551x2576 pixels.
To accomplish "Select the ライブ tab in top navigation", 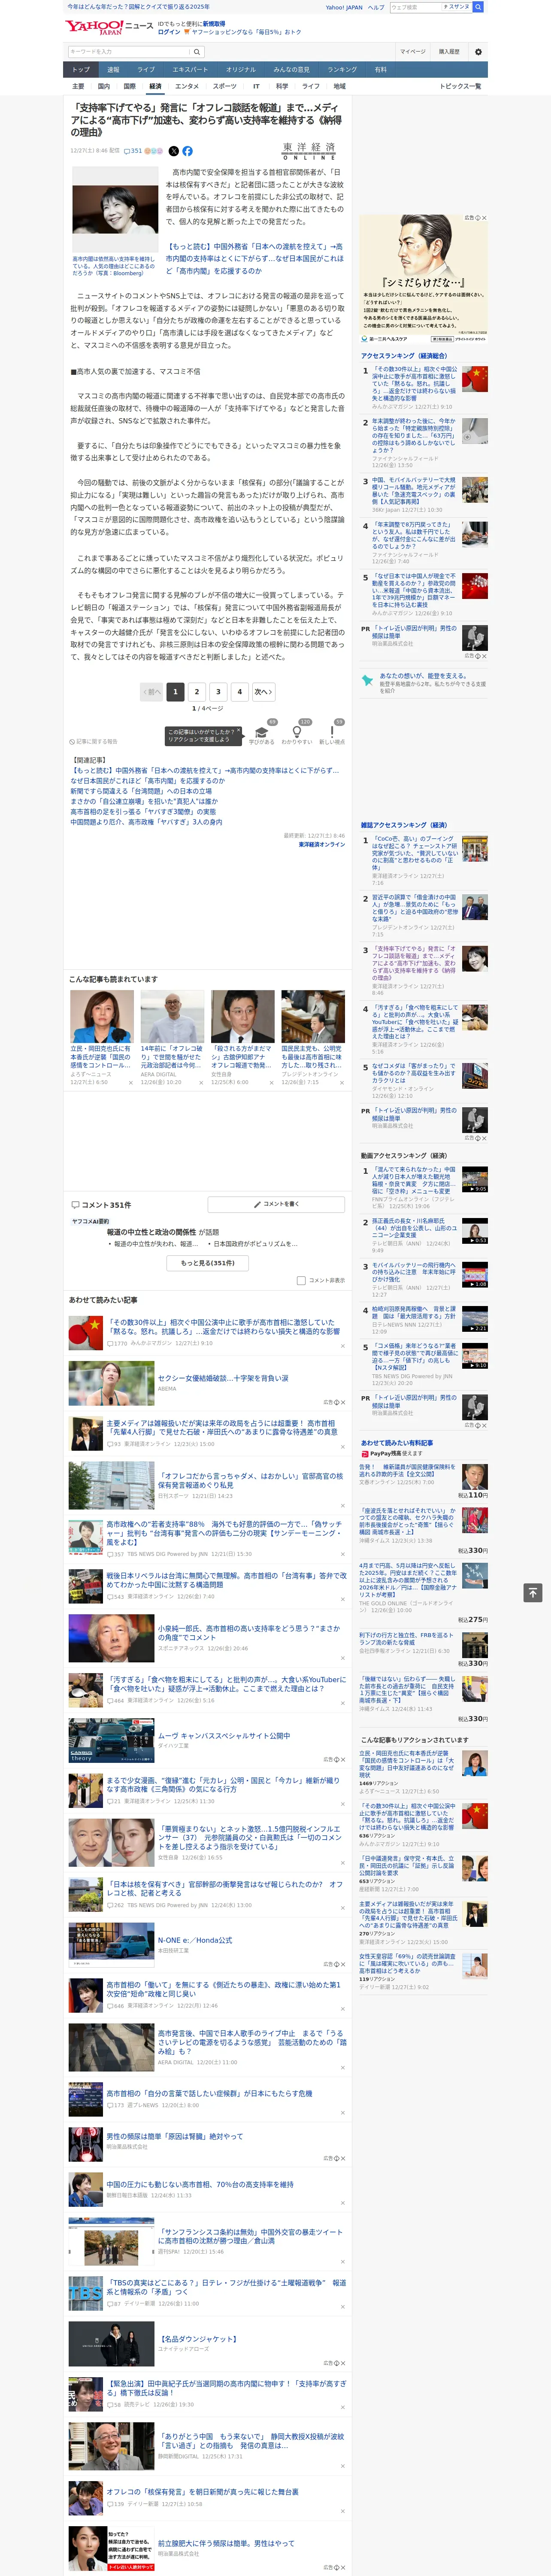I will point(146,69).
